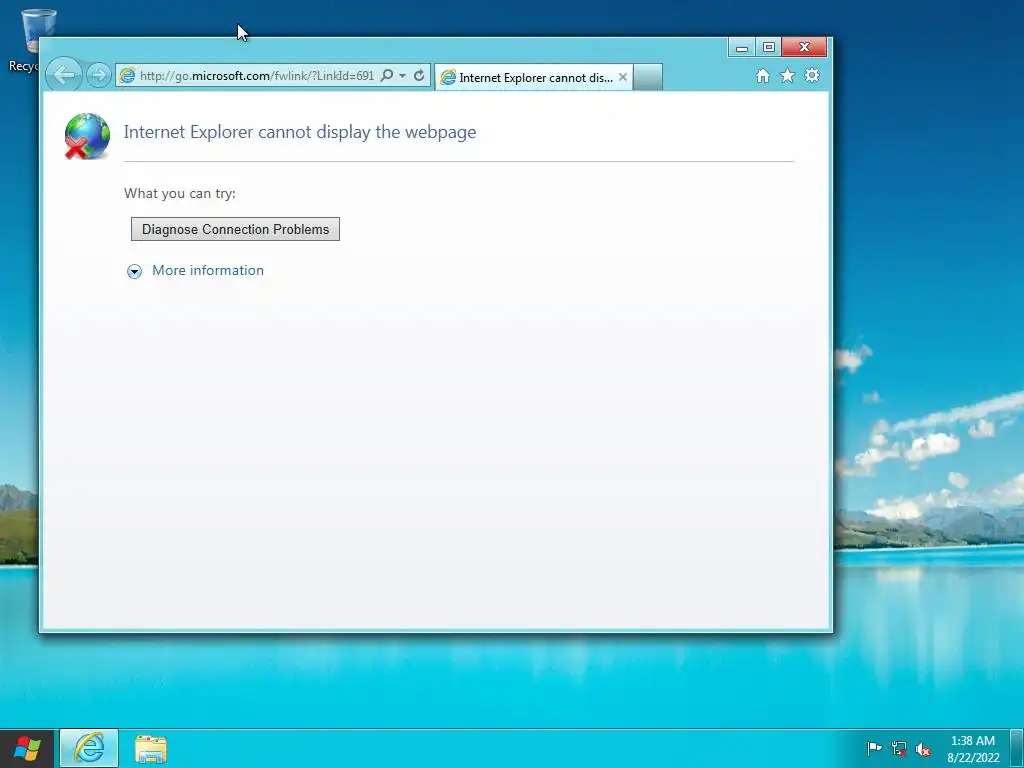
Task: Open the address bar autocomplete dropdown arrow
Action: (x=402, y=76)
